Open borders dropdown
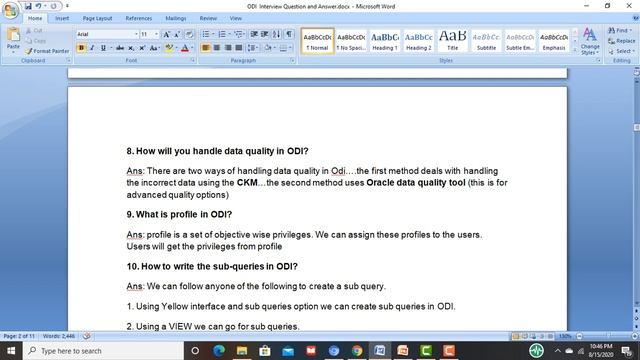Image resolution: width=640 pixels, height=360 pixels. coord(290,48)
